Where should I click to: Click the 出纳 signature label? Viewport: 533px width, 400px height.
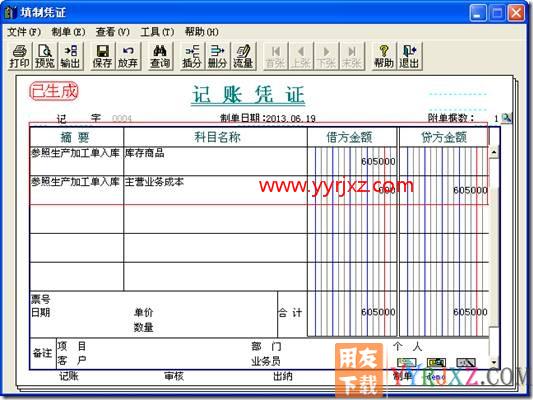[x=283, y=376]
